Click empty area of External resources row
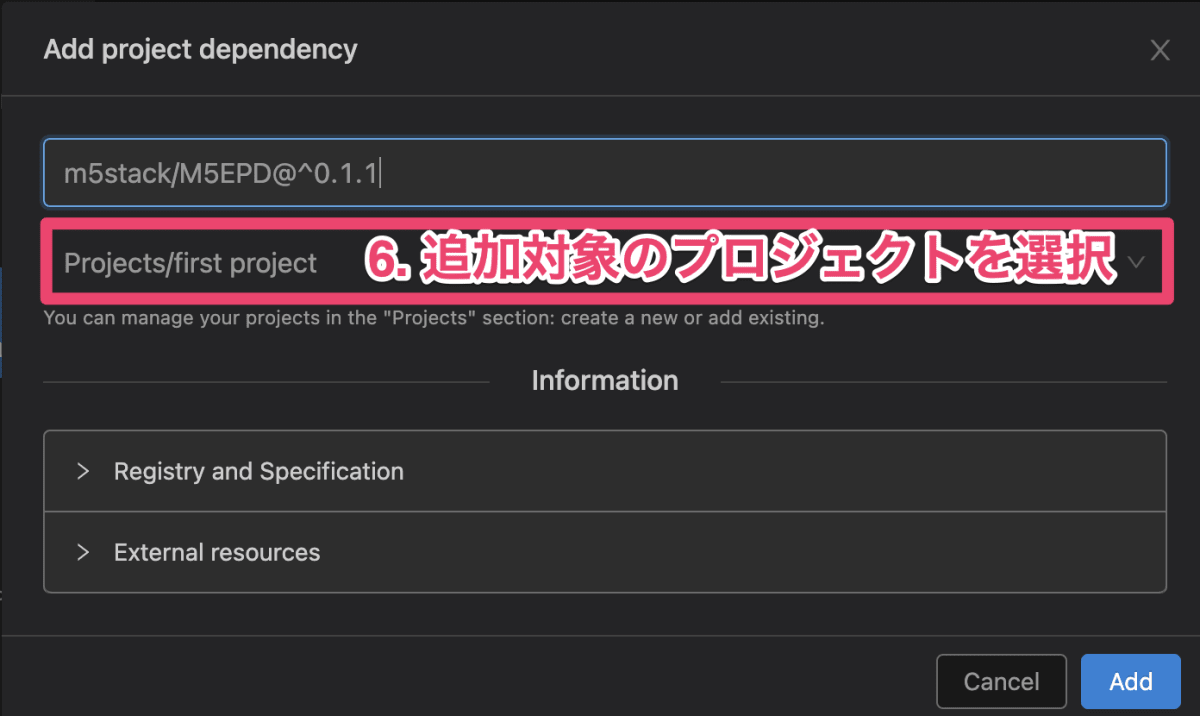 [x=740, y=552]
